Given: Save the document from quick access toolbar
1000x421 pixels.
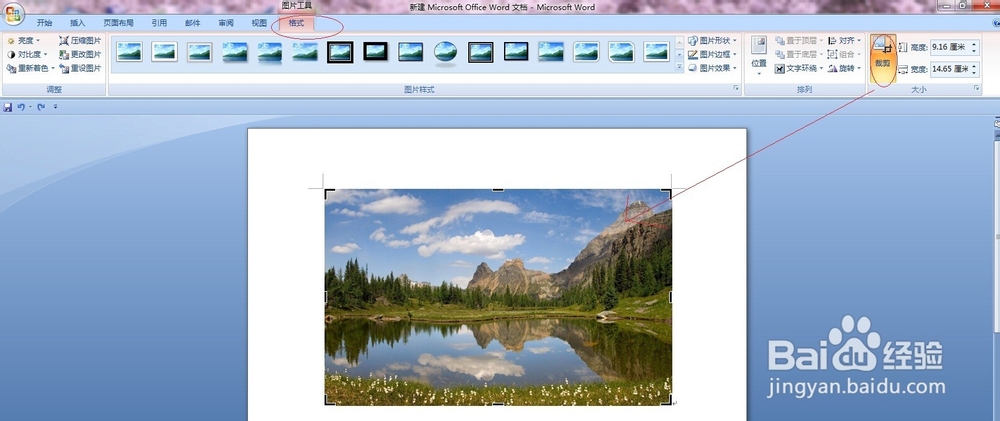Looking at the screenshot, I should coord(8,107).
